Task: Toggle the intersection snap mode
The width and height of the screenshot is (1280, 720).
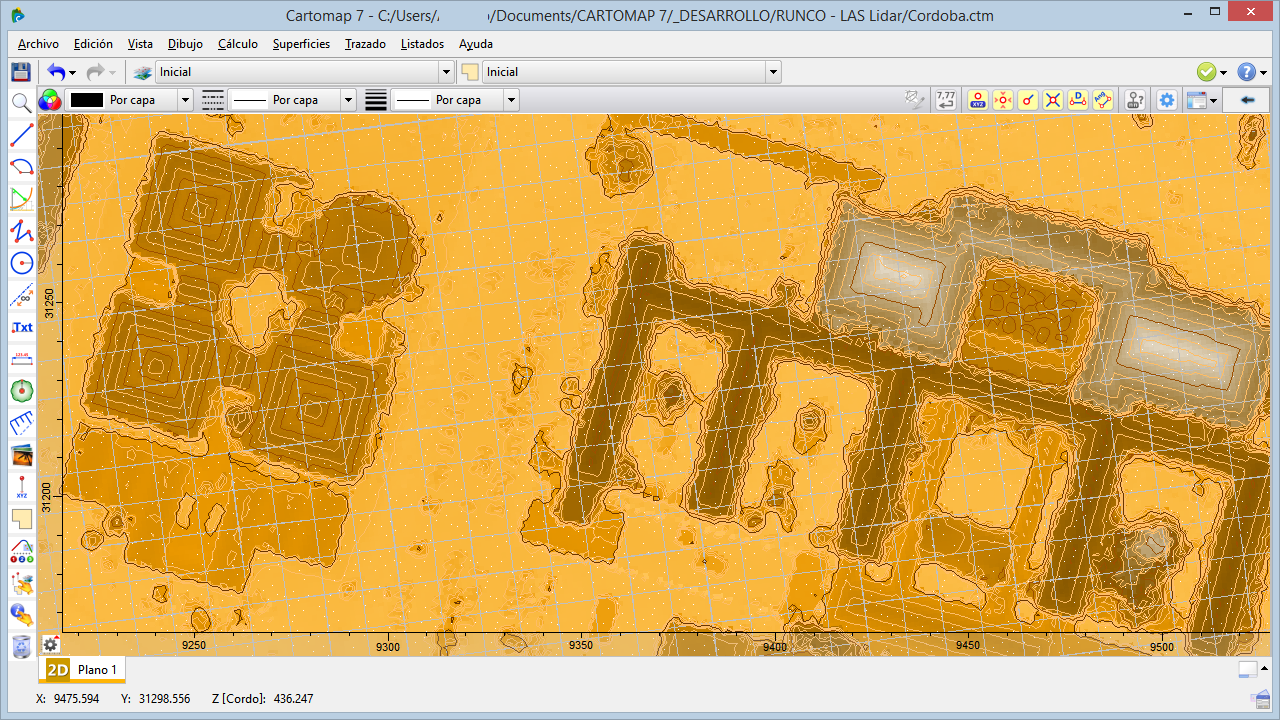Action: [1055, 100]
